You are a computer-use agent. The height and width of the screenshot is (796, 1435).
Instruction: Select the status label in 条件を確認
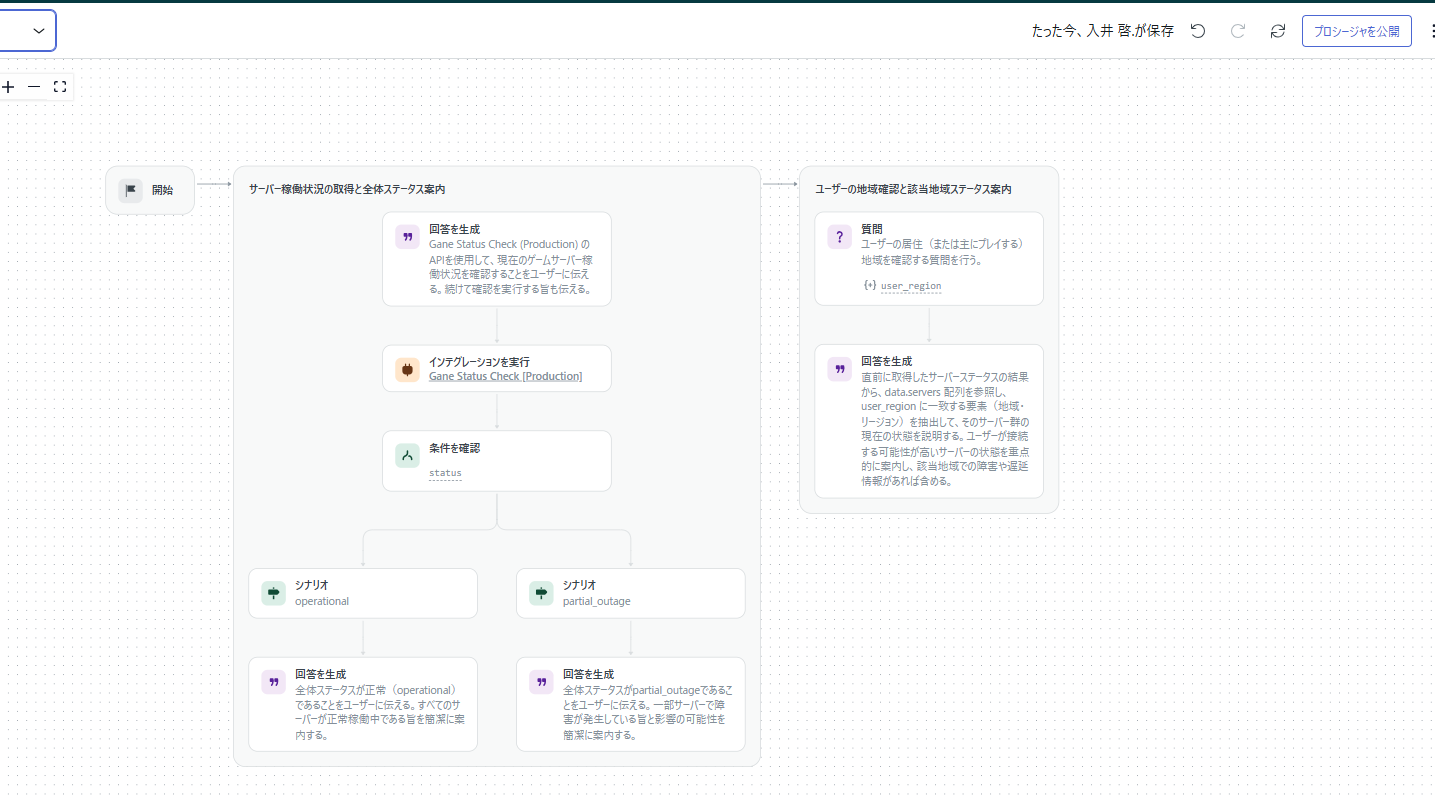[446, 473]
